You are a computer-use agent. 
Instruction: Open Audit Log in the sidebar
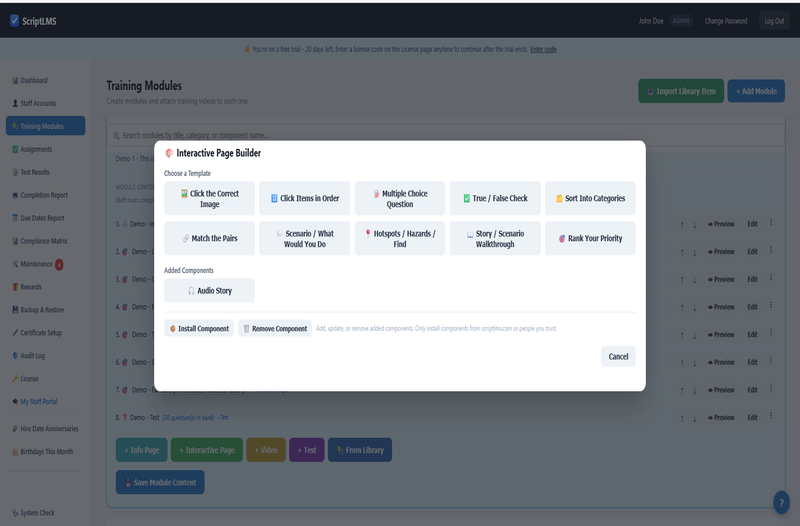click(x=45, y=356)
